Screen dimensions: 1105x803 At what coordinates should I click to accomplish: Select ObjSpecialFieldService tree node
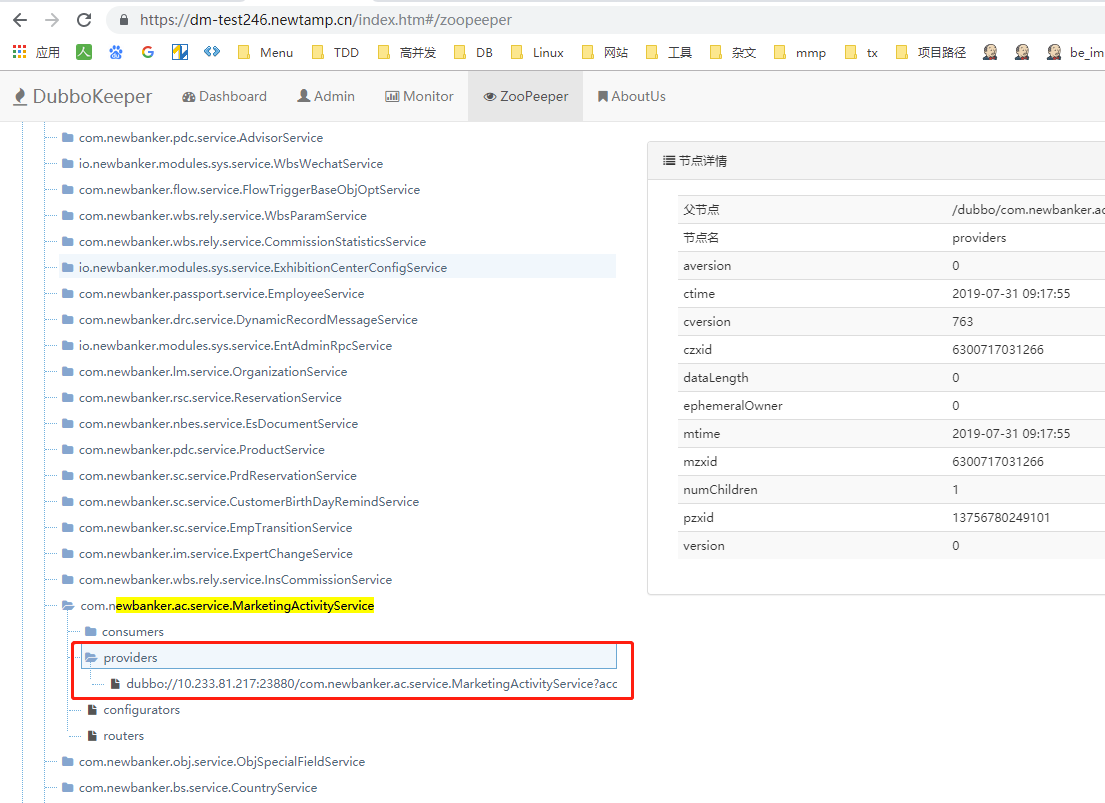click(x=222, y=762)
